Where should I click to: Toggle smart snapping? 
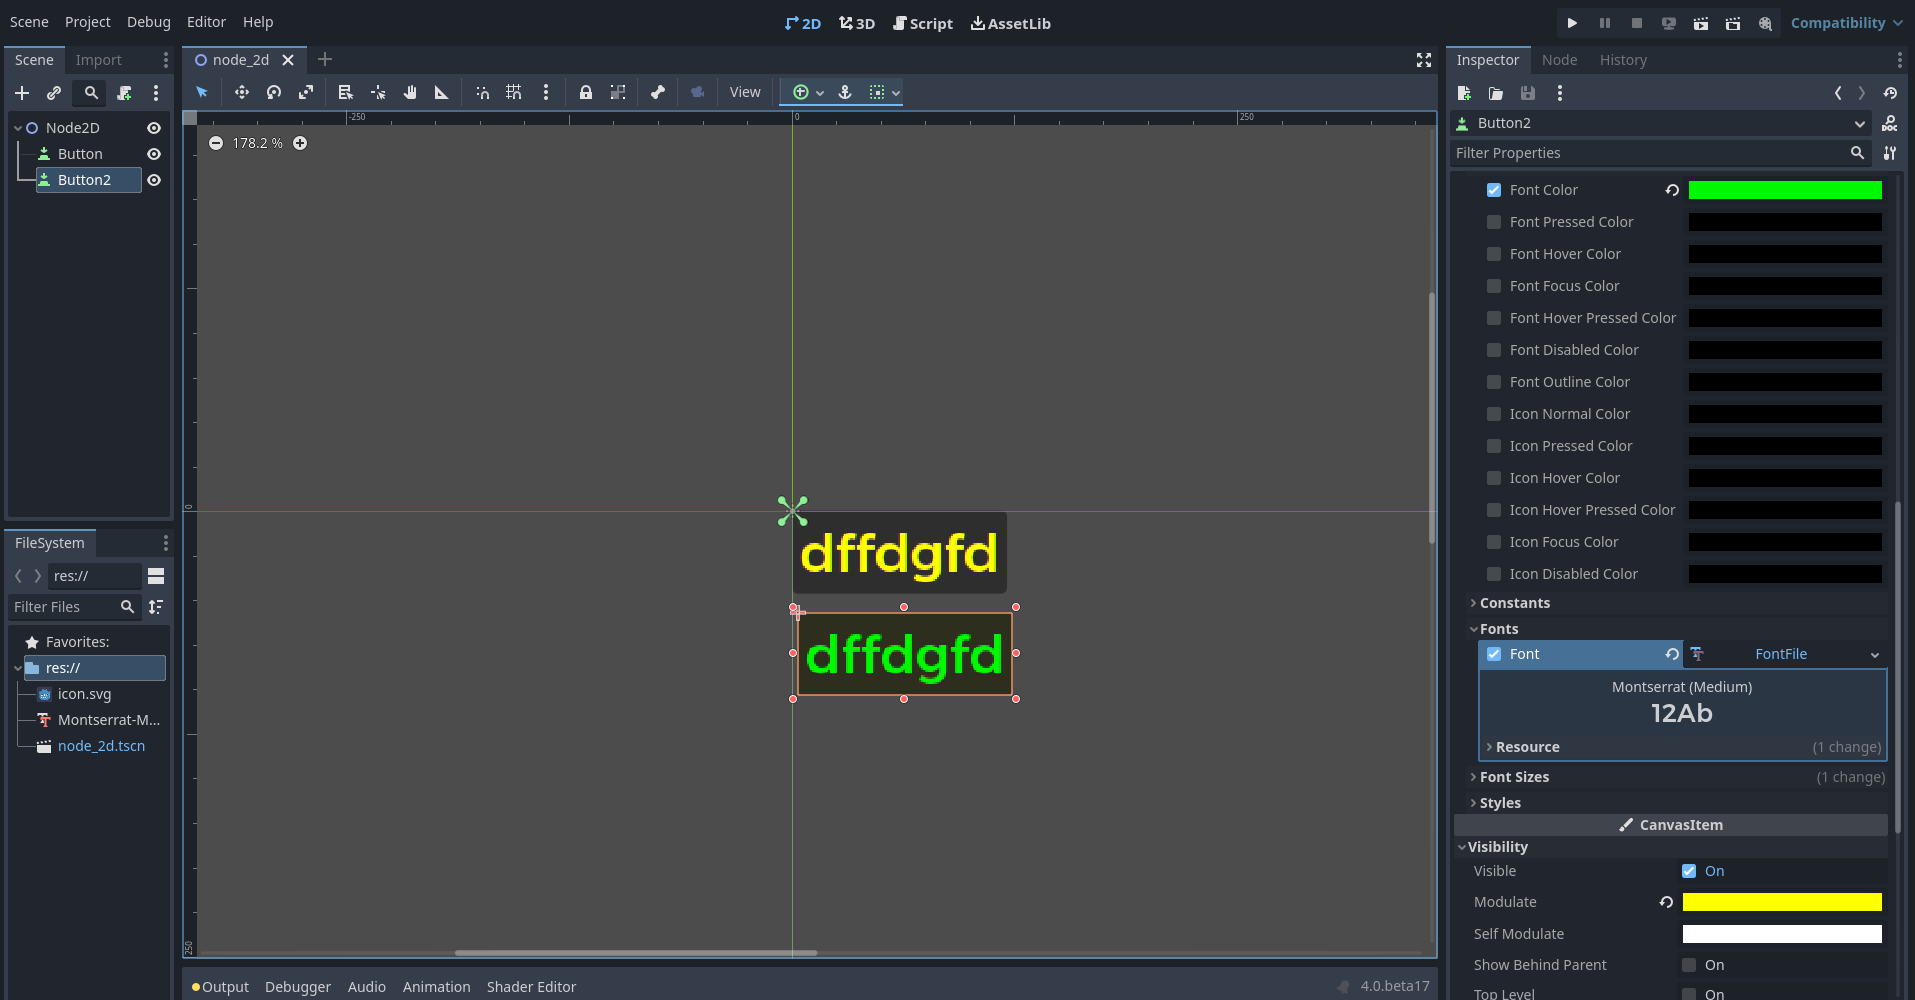pyautogui.click(x=481, y=92)
